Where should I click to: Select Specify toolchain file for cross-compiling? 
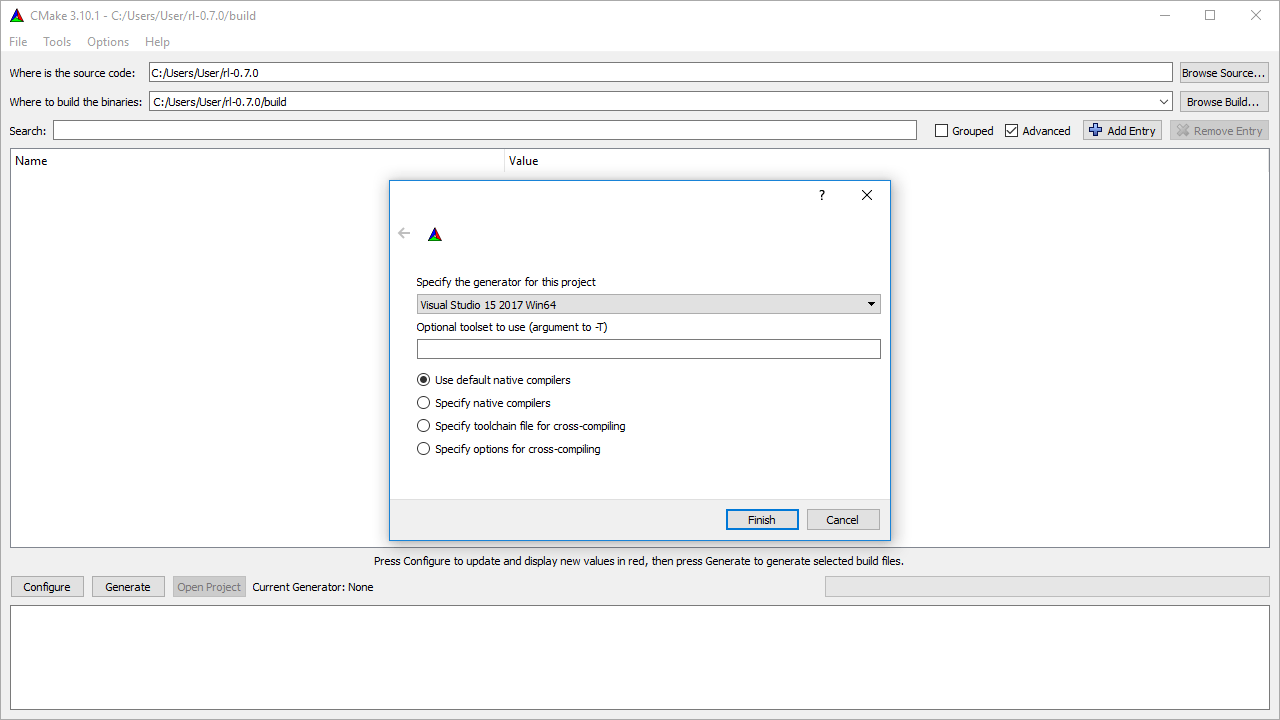tap(423, 425)
